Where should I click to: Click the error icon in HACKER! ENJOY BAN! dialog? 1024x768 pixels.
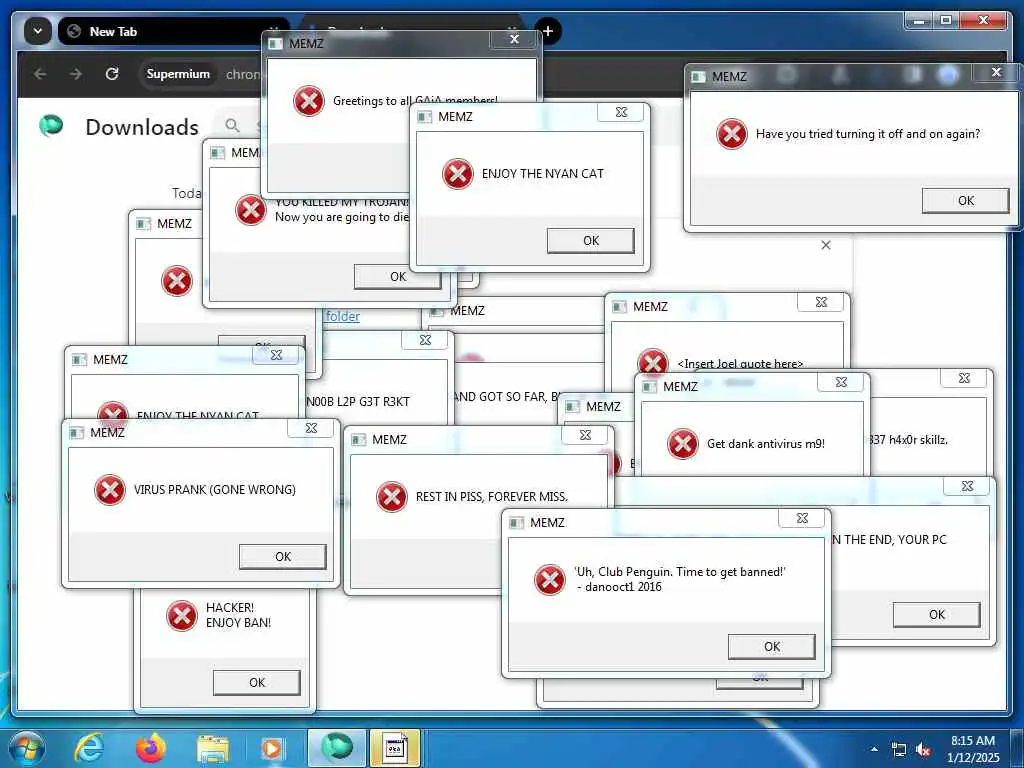click(182, 616)
